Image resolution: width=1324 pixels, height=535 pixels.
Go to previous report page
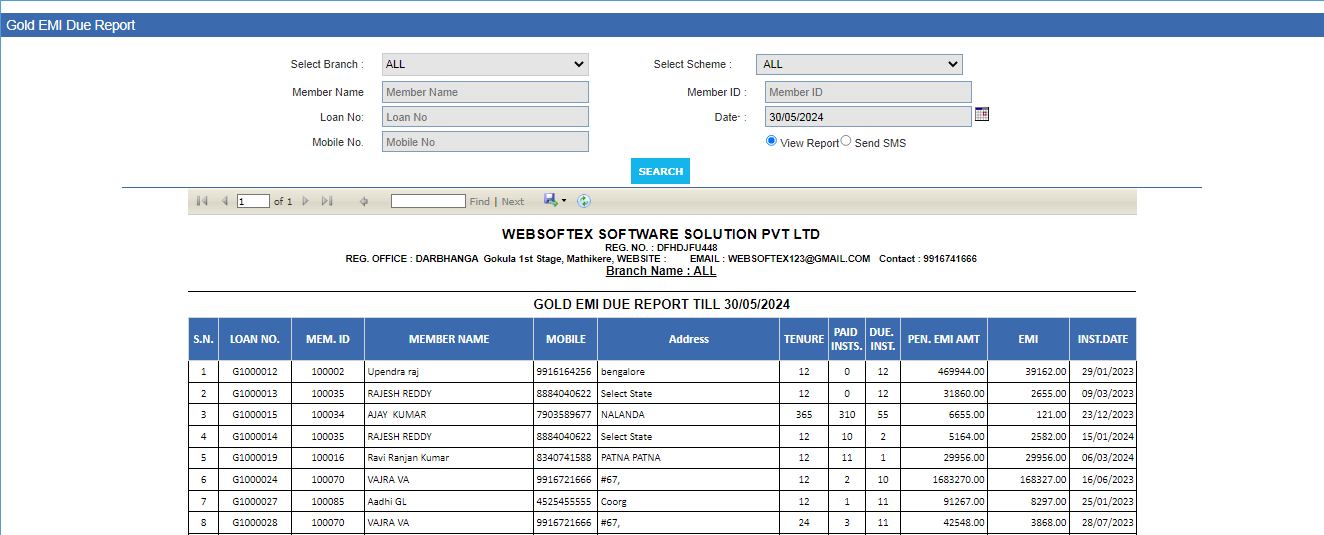tap(224, 201)
